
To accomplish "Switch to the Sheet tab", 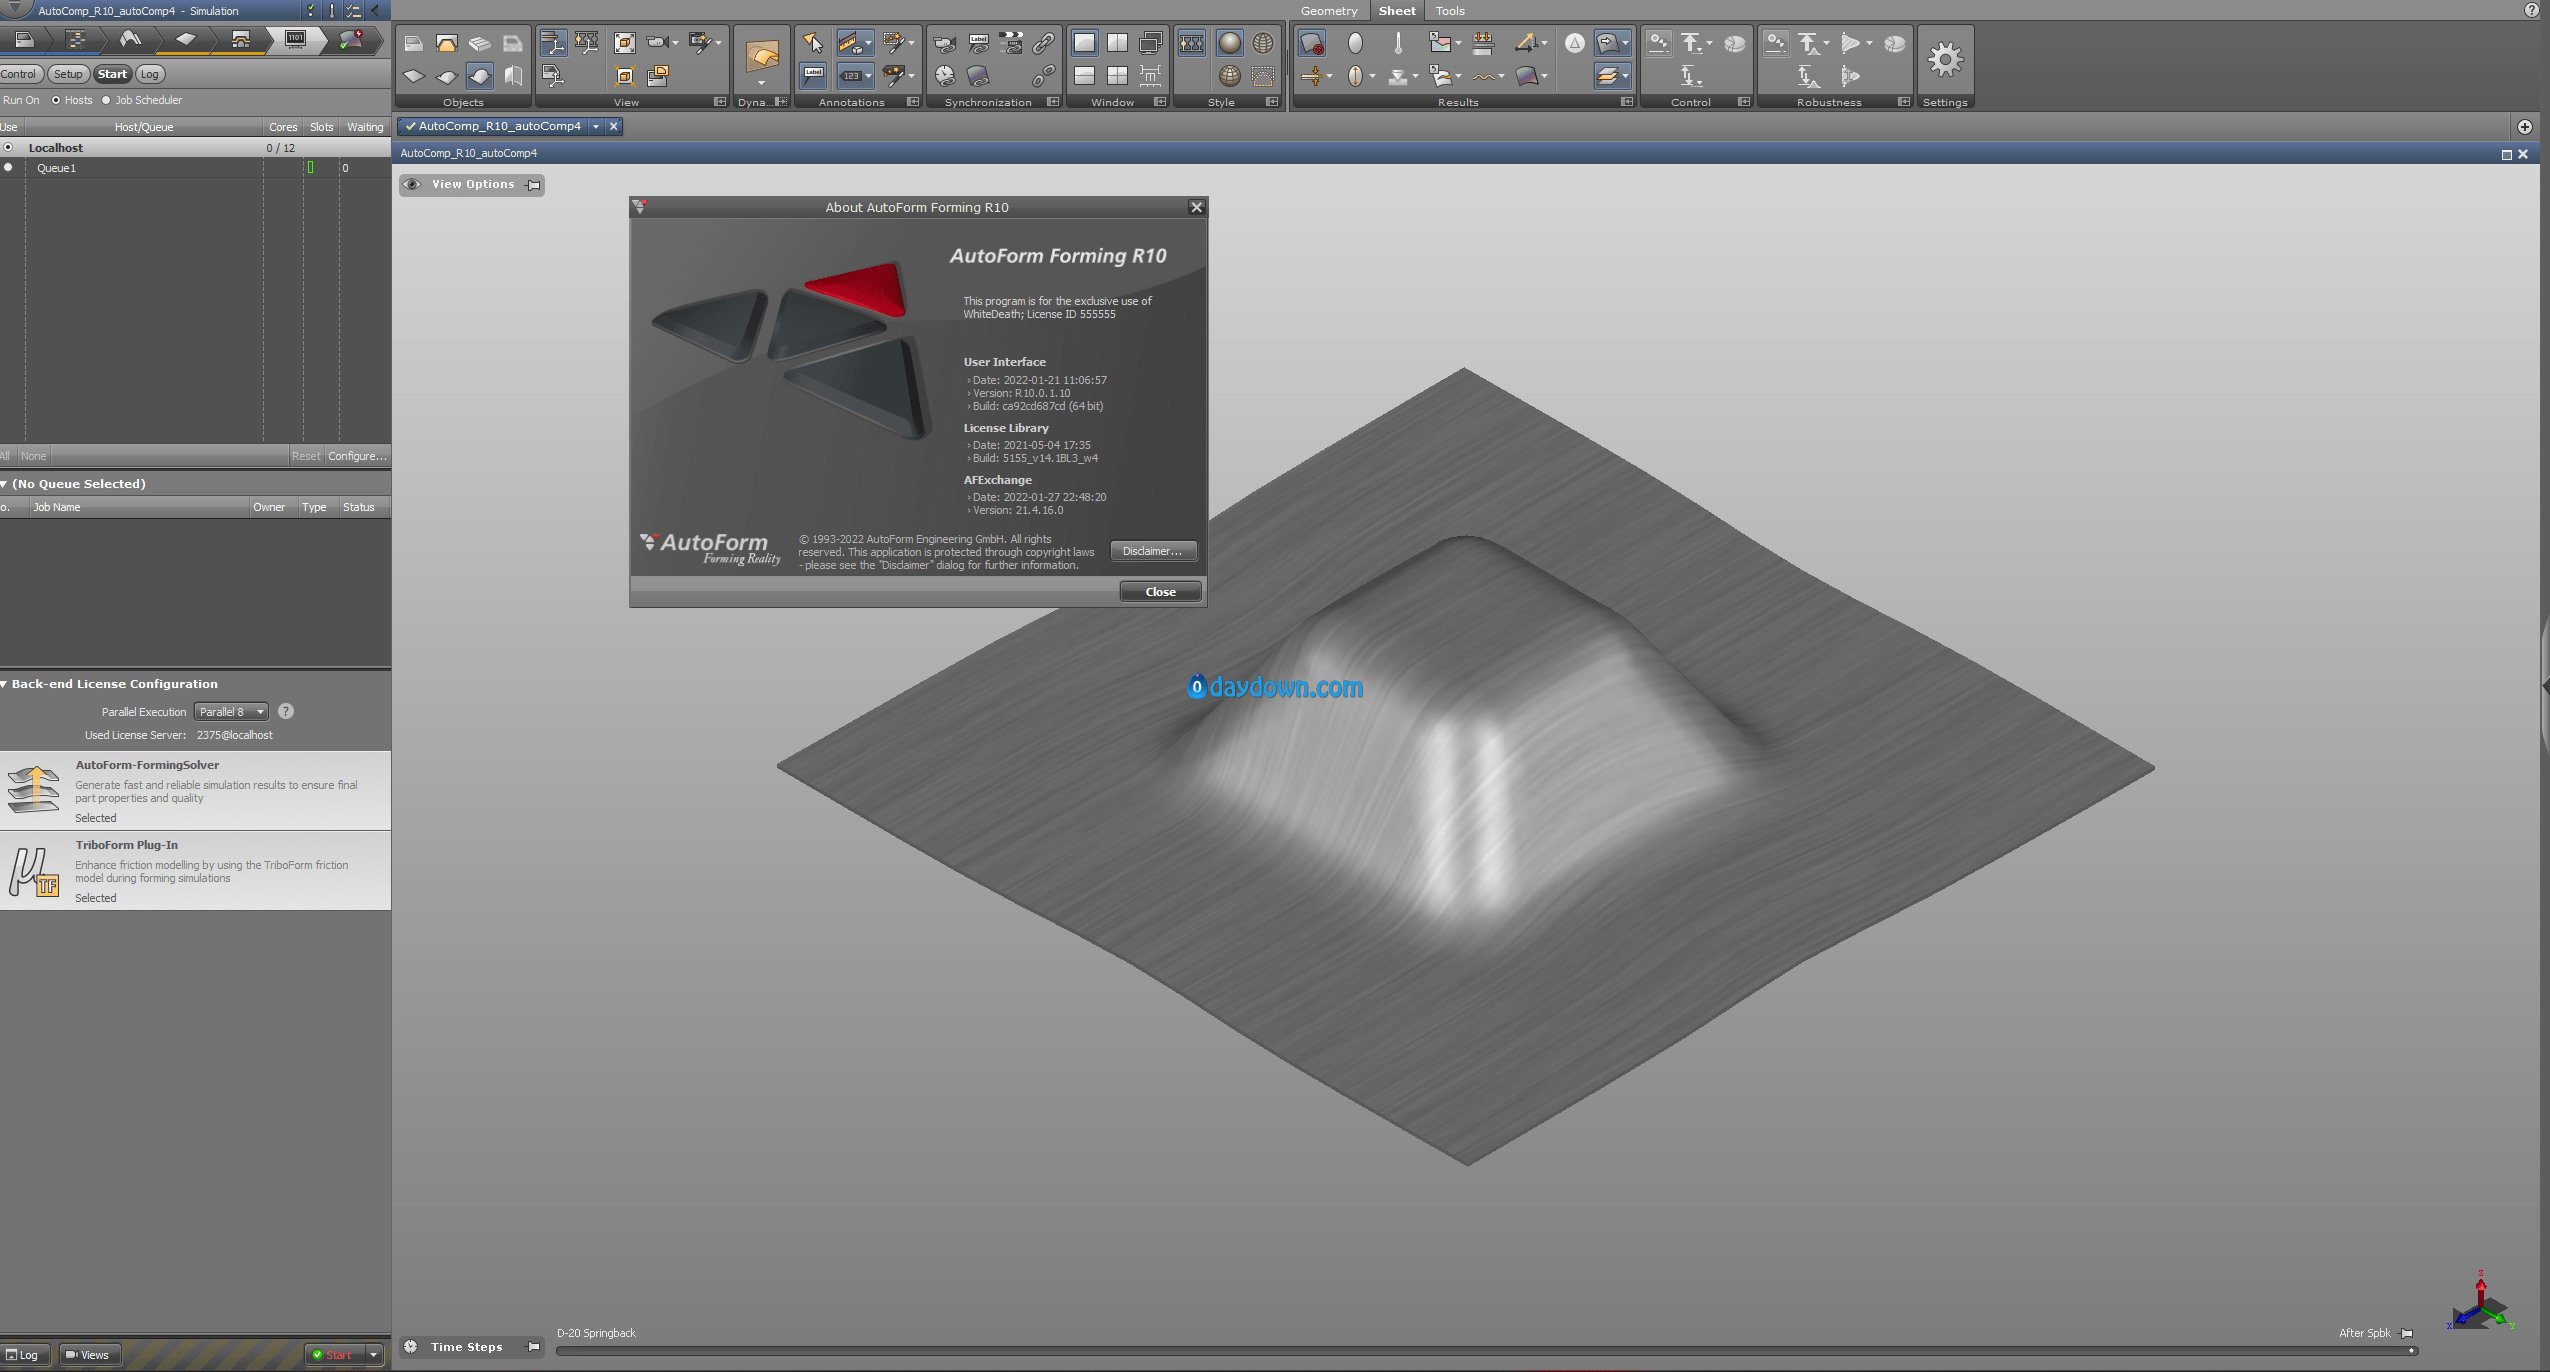I will [1397, 11].
